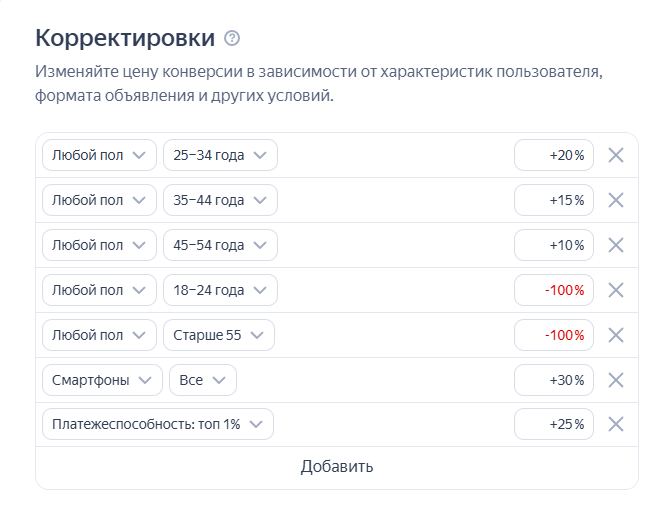Open the Старше 55 age dropdown

(218, 335)
